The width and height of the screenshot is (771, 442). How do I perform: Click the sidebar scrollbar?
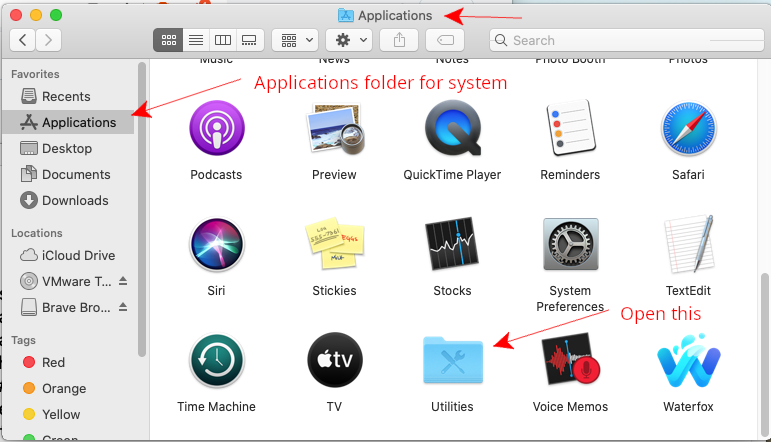tap(142, 209)
